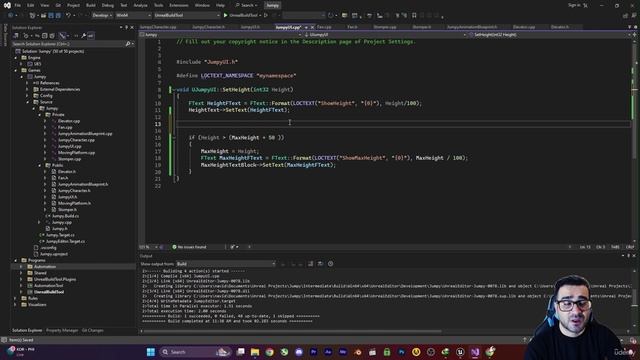Open the UnrealBuildTool startup project dropdown

(187, 15)
